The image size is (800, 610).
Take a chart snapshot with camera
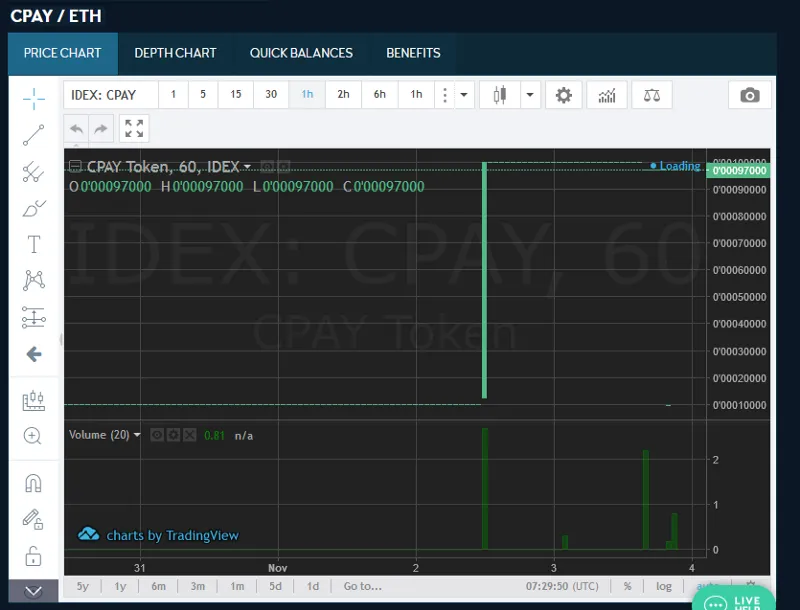pyautogui.click(x=749, y=95)
